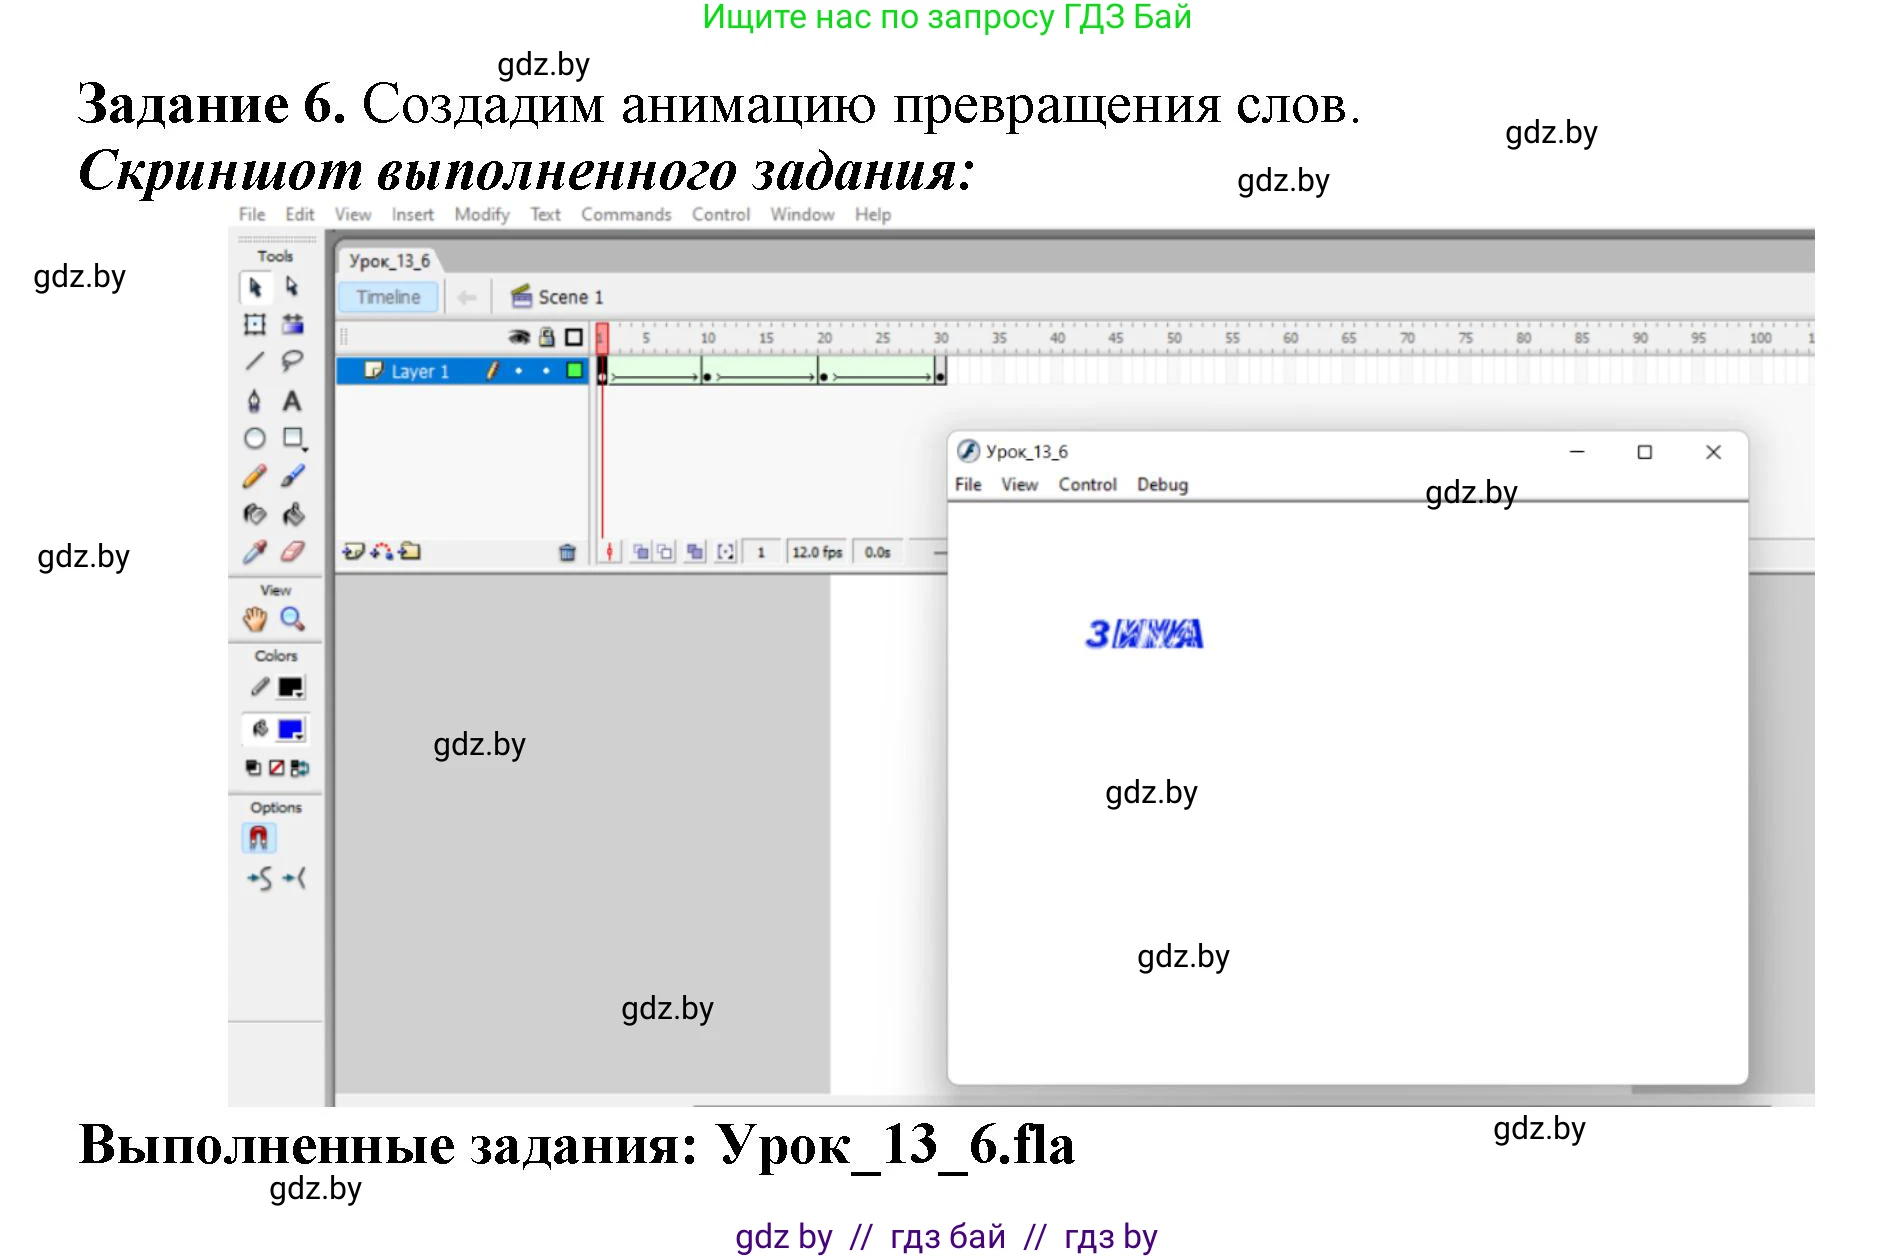The height and width of the screenshot is (1259, 1896).
Task: Open the Modify menu
Action: tap(481, 213)
